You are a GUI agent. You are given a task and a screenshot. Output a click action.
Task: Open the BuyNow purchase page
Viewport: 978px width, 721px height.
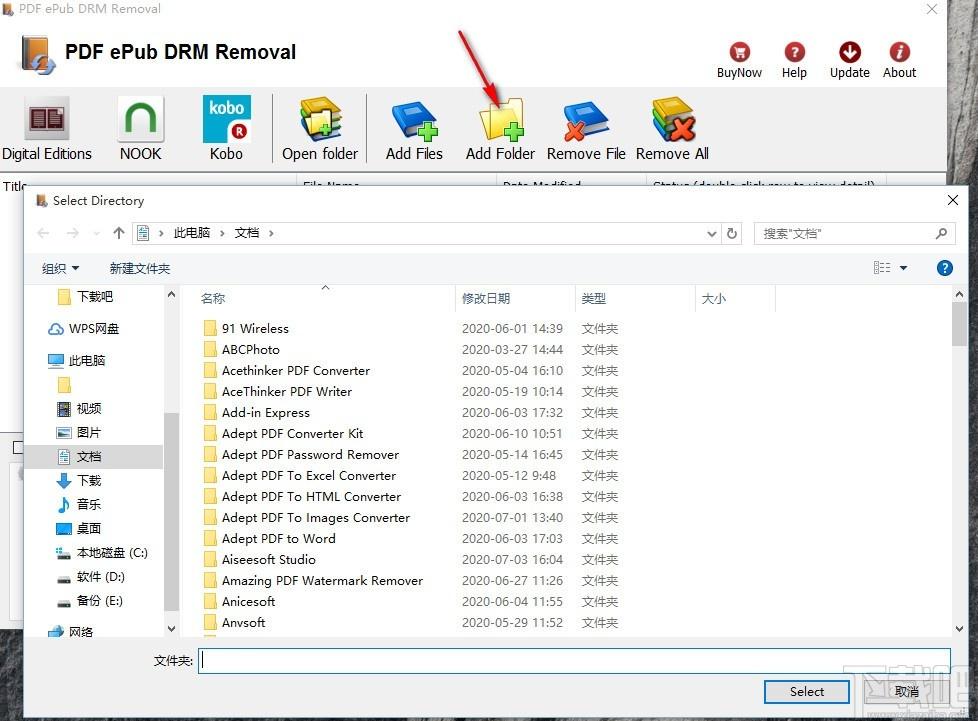click(x=739, y=60)
